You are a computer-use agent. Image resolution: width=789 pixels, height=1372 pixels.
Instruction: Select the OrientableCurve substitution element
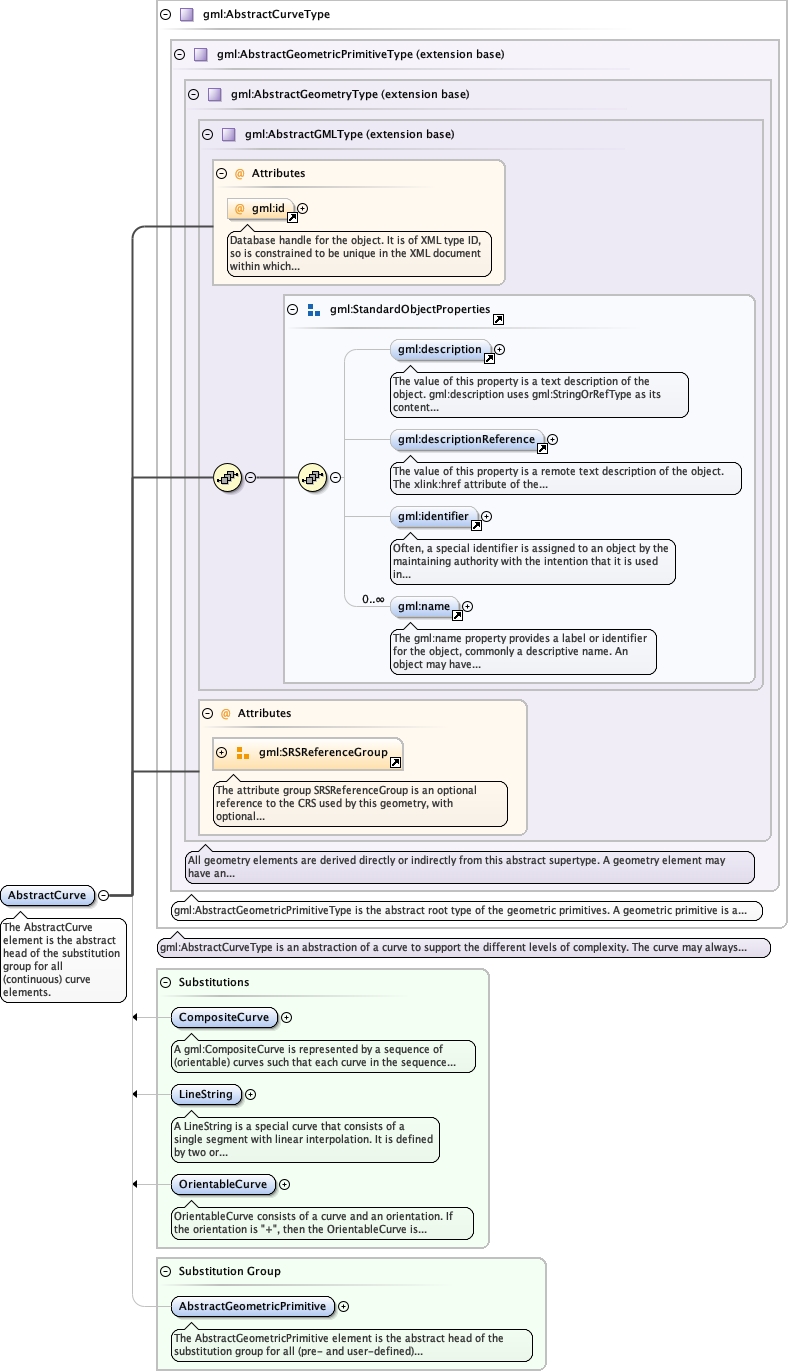coord(223,1184)
